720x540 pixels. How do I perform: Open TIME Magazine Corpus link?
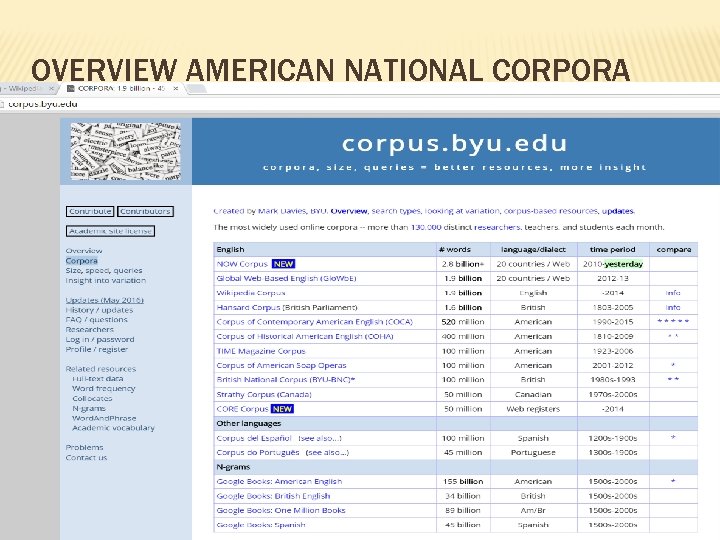point(261,351)
